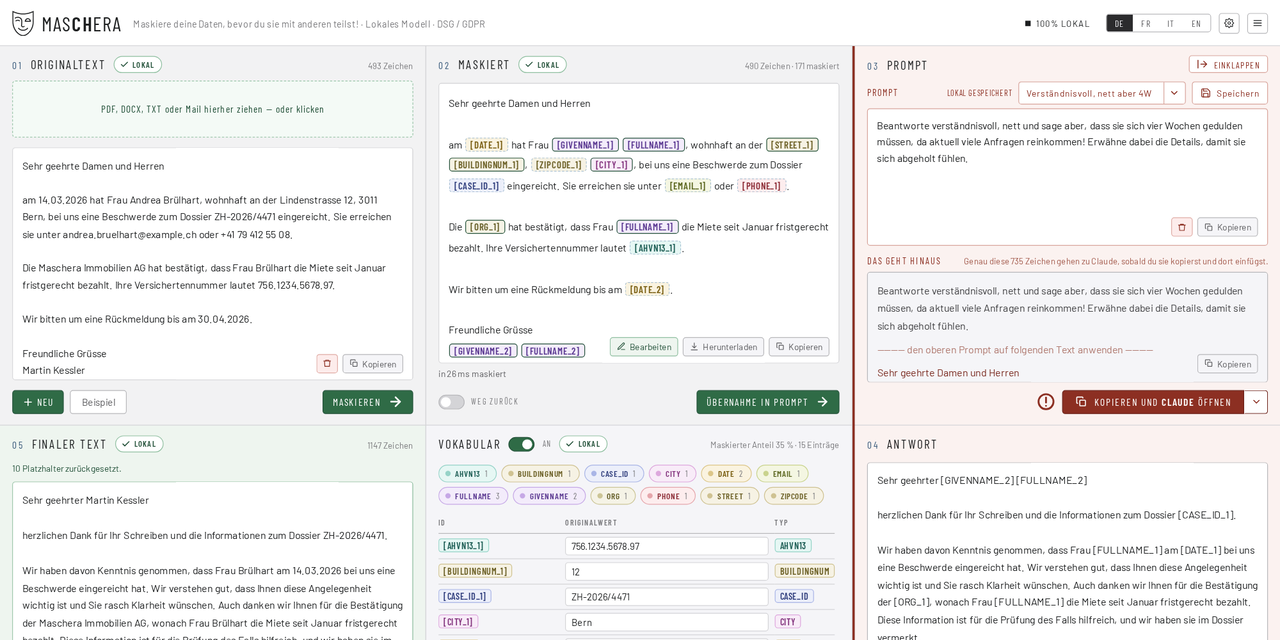1280x640 pixels.
Task: Click the MASKIEREN button
Action: click(x=367, y=402)
